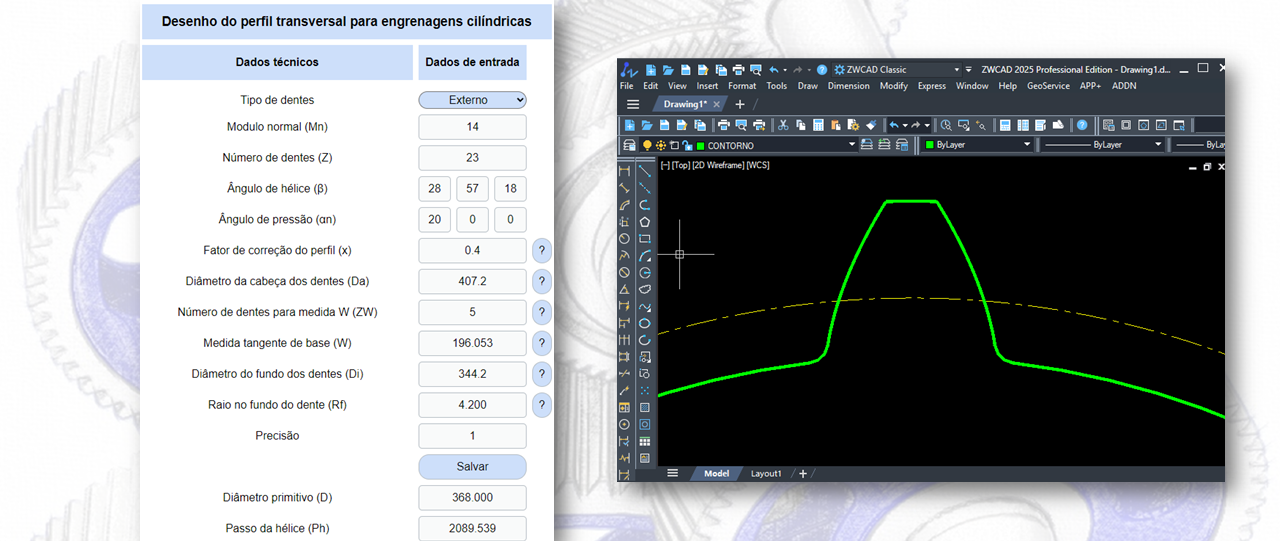Click the Print icon in standard toolbar
The height and width of the screenshot is (541, 1280).
(724, 125)
